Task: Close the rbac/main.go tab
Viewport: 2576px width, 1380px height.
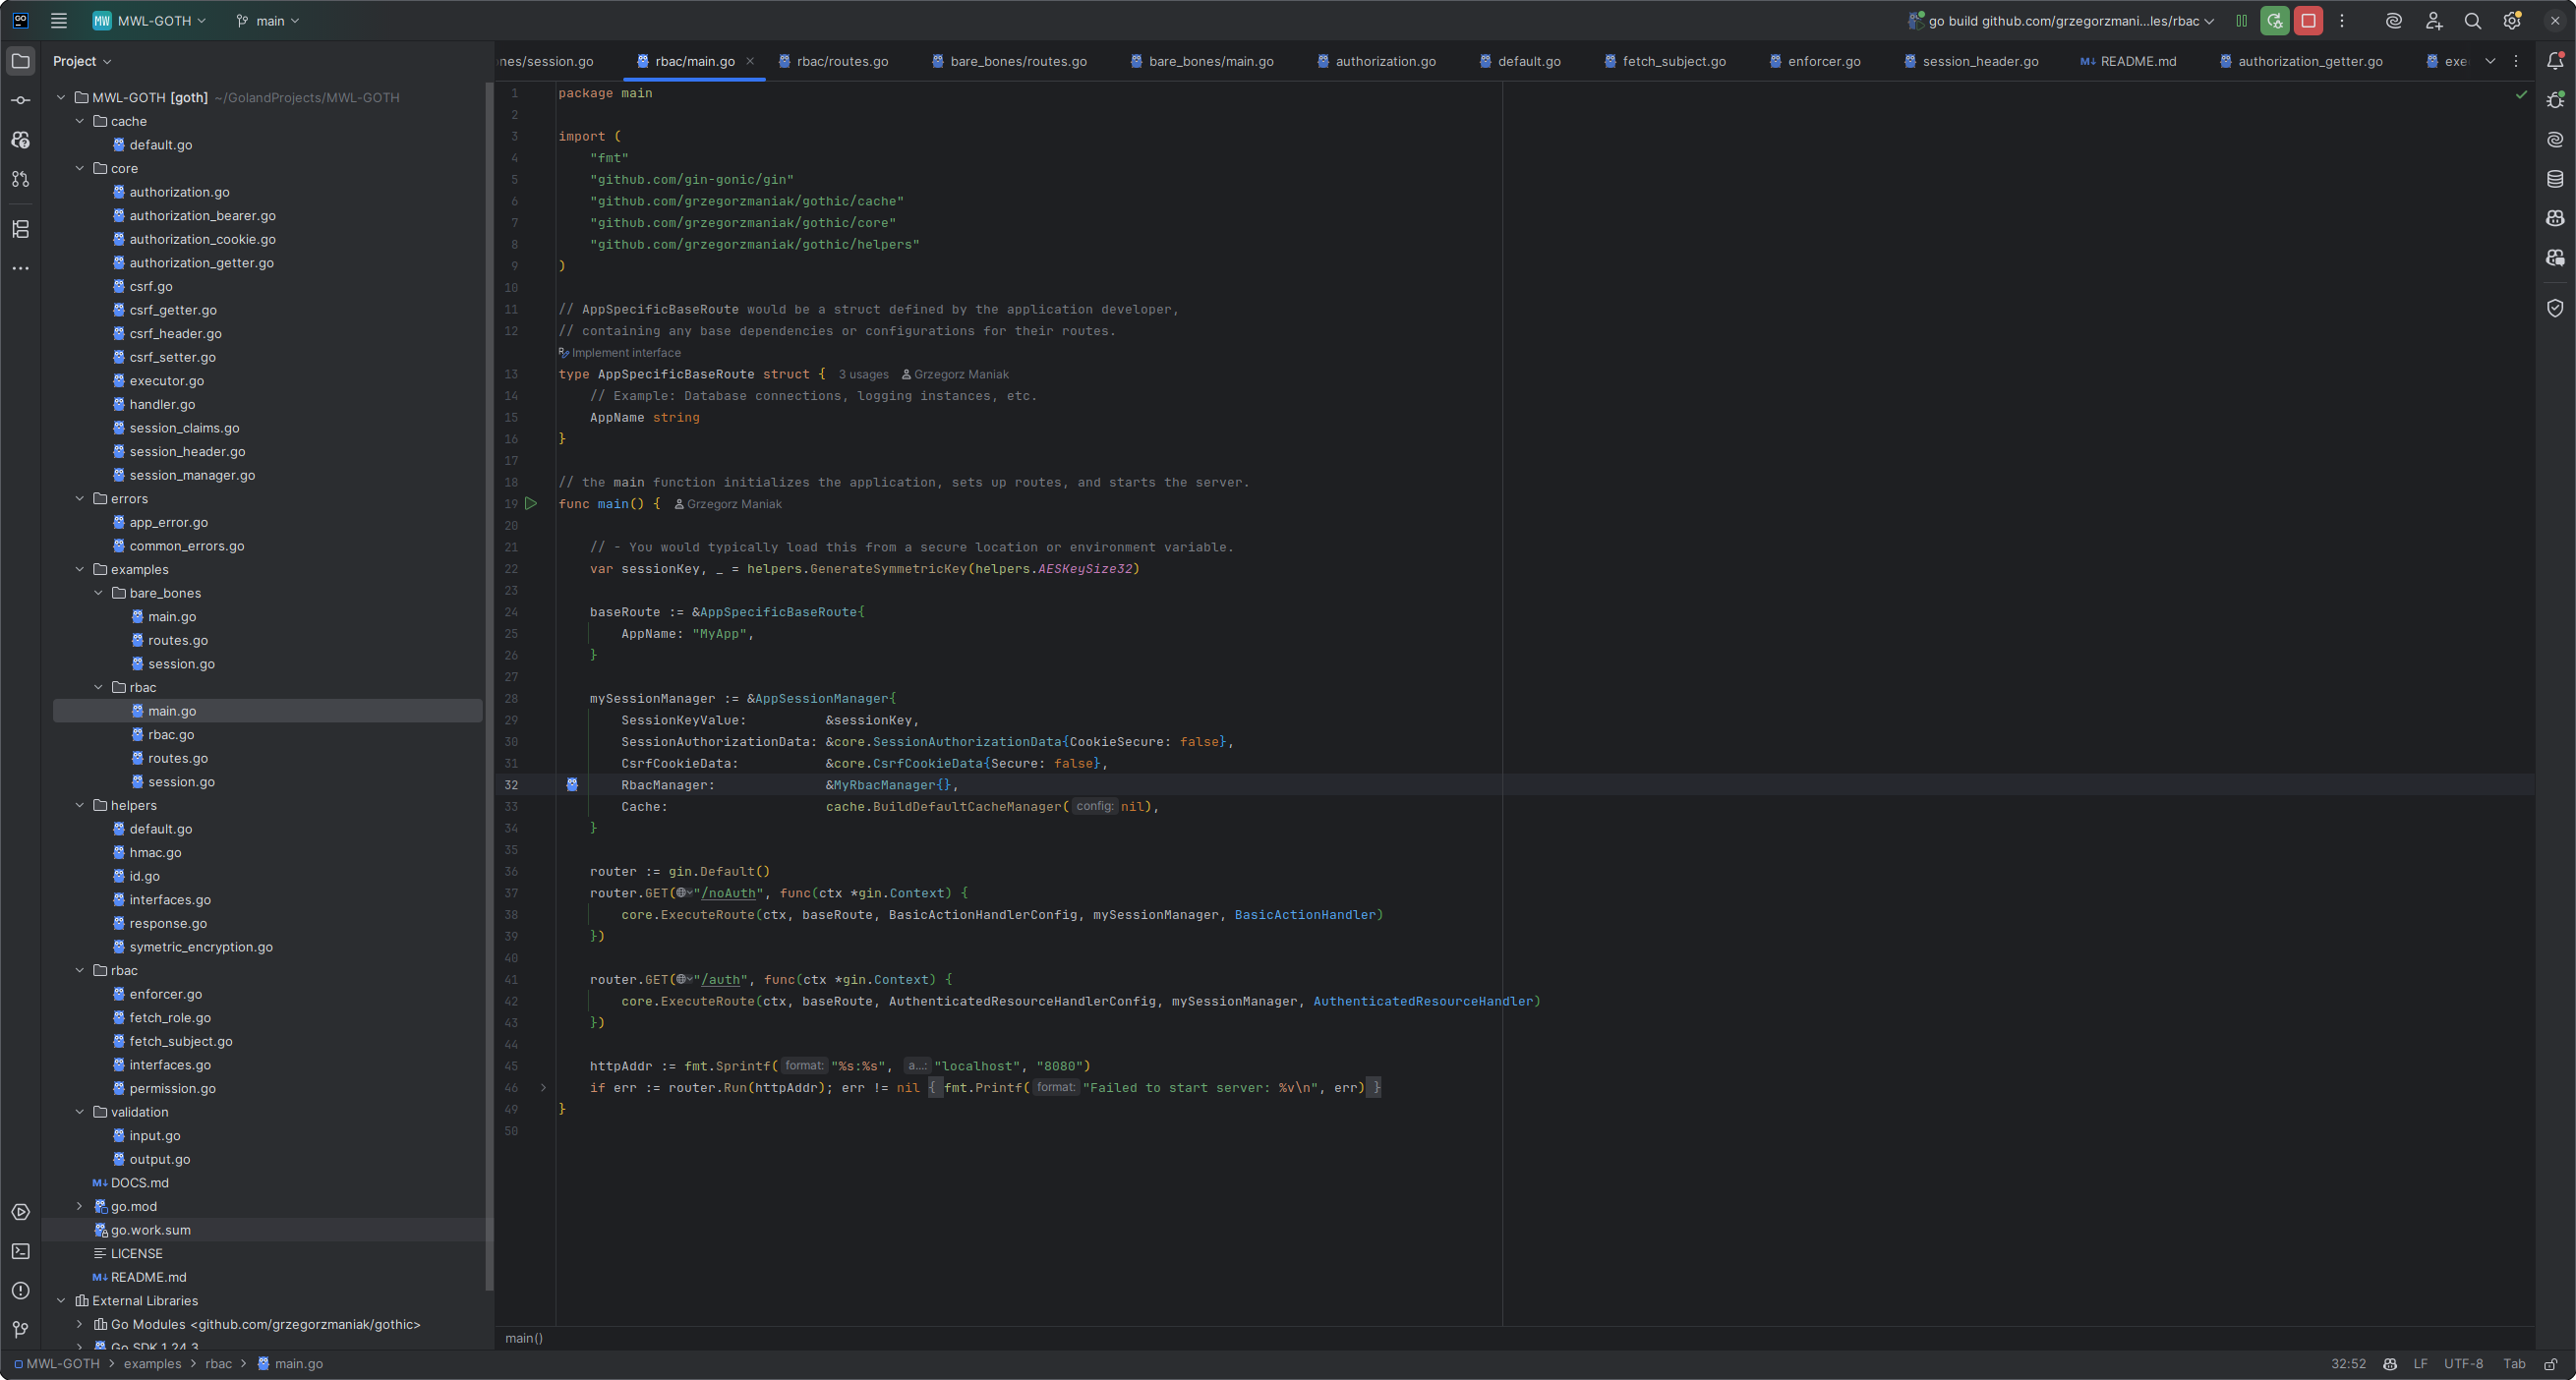Action: tap(750, 61)
